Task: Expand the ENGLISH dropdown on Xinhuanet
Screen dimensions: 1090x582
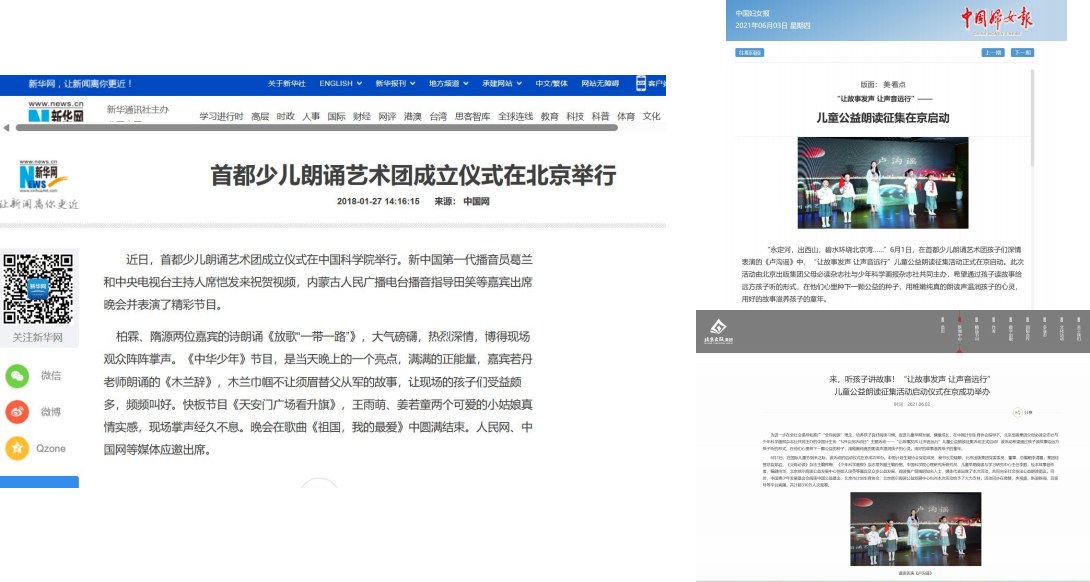Action: [x=341, y=83]
